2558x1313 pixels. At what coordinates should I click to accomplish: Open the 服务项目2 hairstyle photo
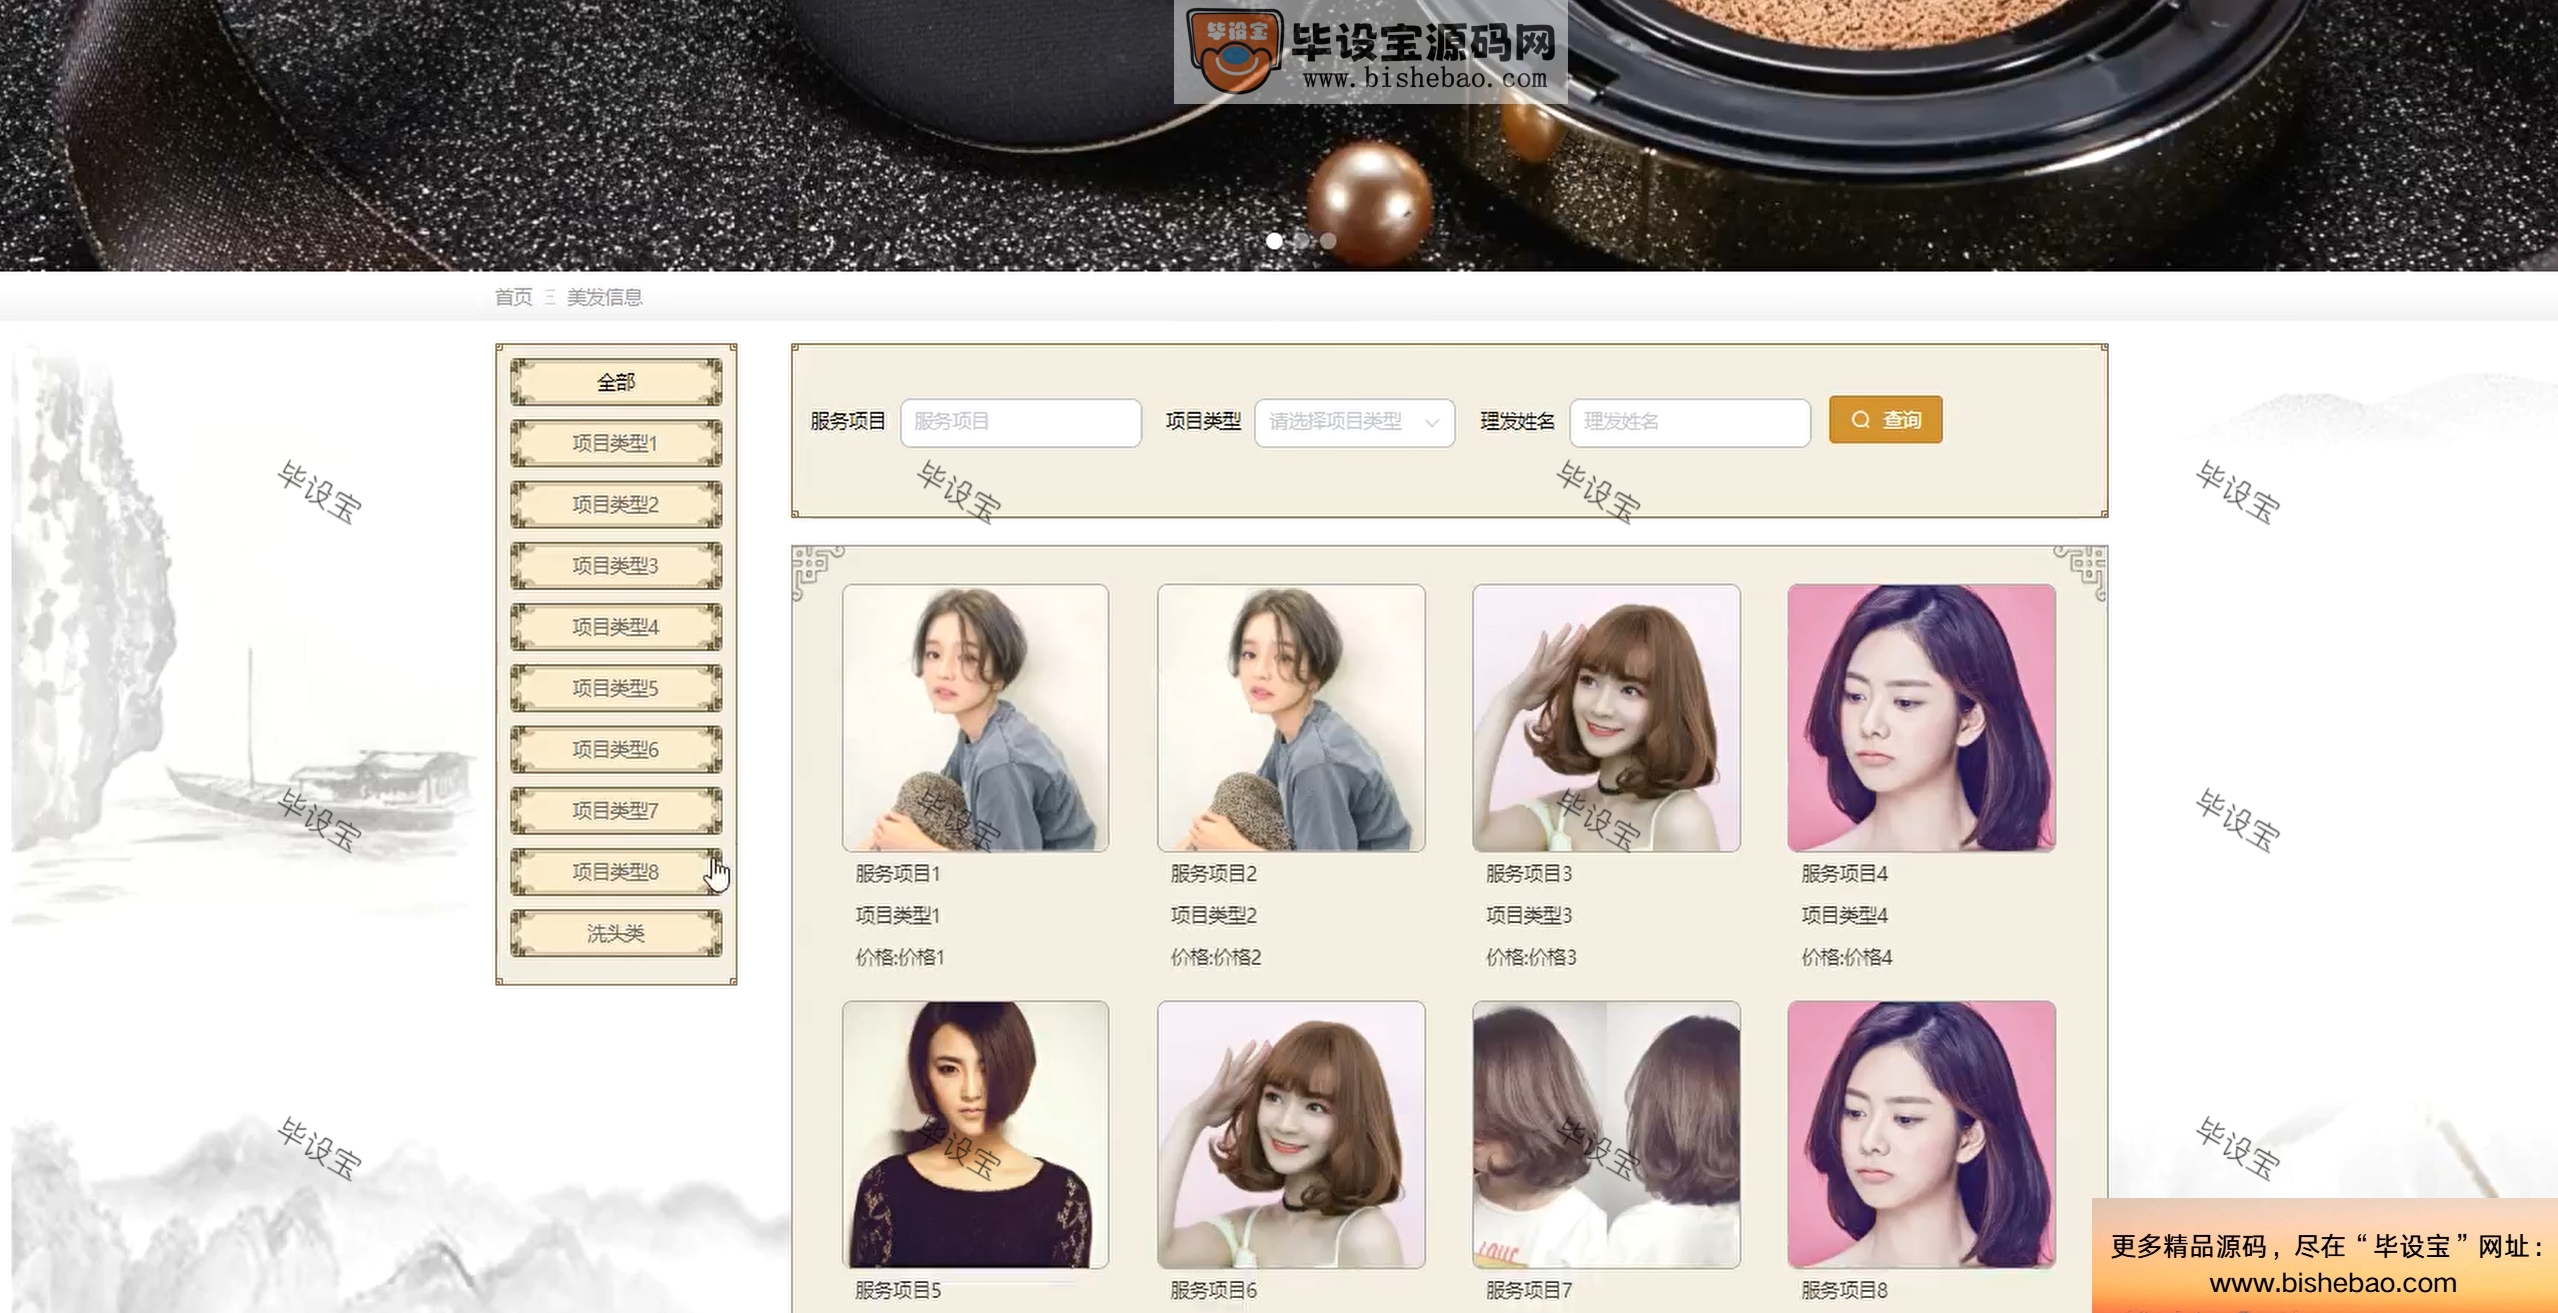tap(1291, 718)
